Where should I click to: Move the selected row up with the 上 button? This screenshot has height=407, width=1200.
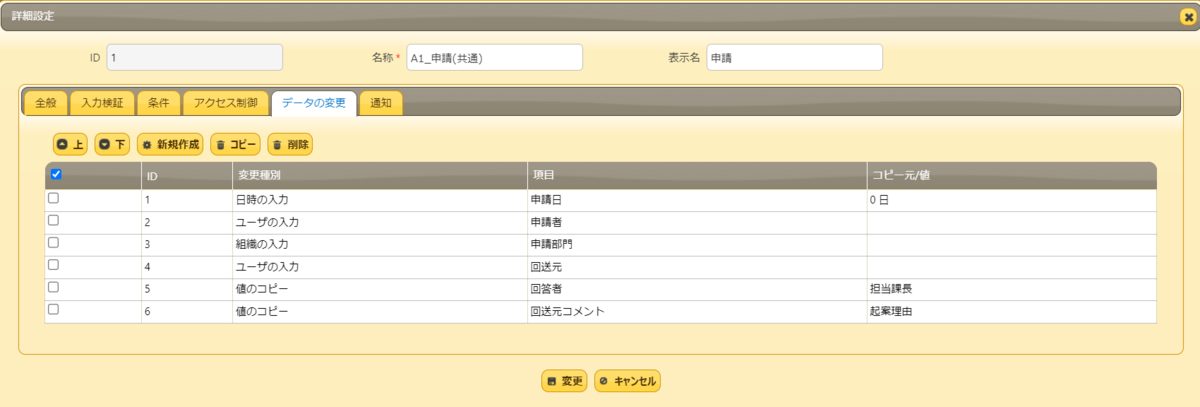click(71, 144)
